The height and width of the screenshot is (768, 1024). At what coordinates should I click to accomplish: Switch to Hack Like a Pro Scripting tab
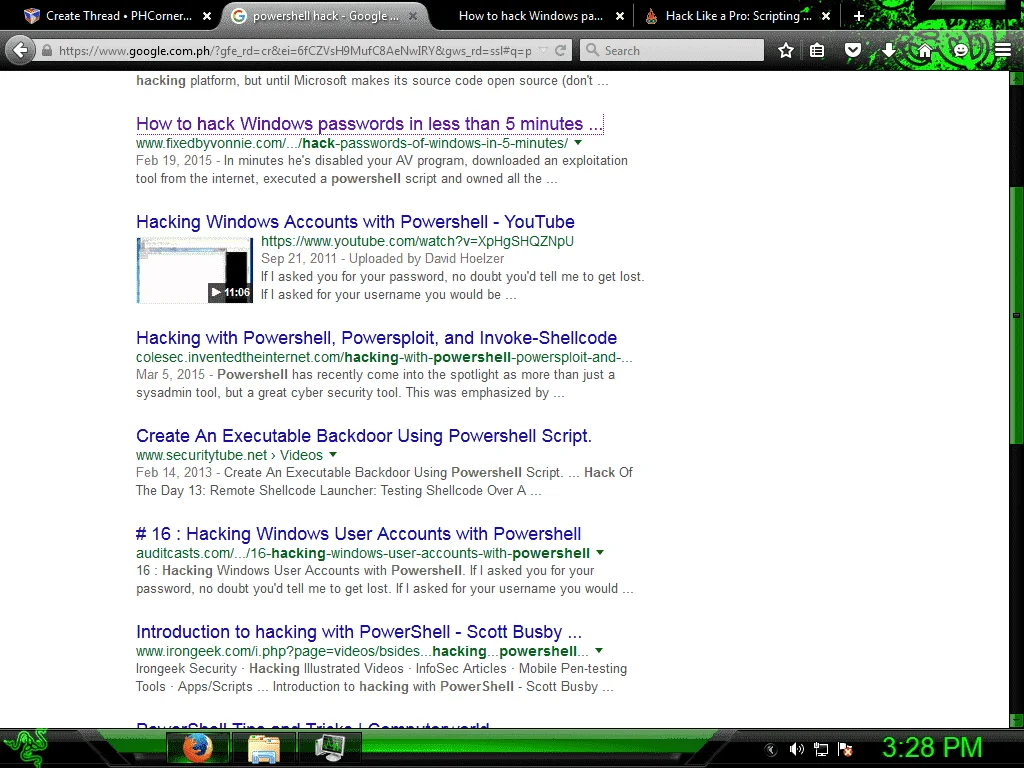click(738, 16)
